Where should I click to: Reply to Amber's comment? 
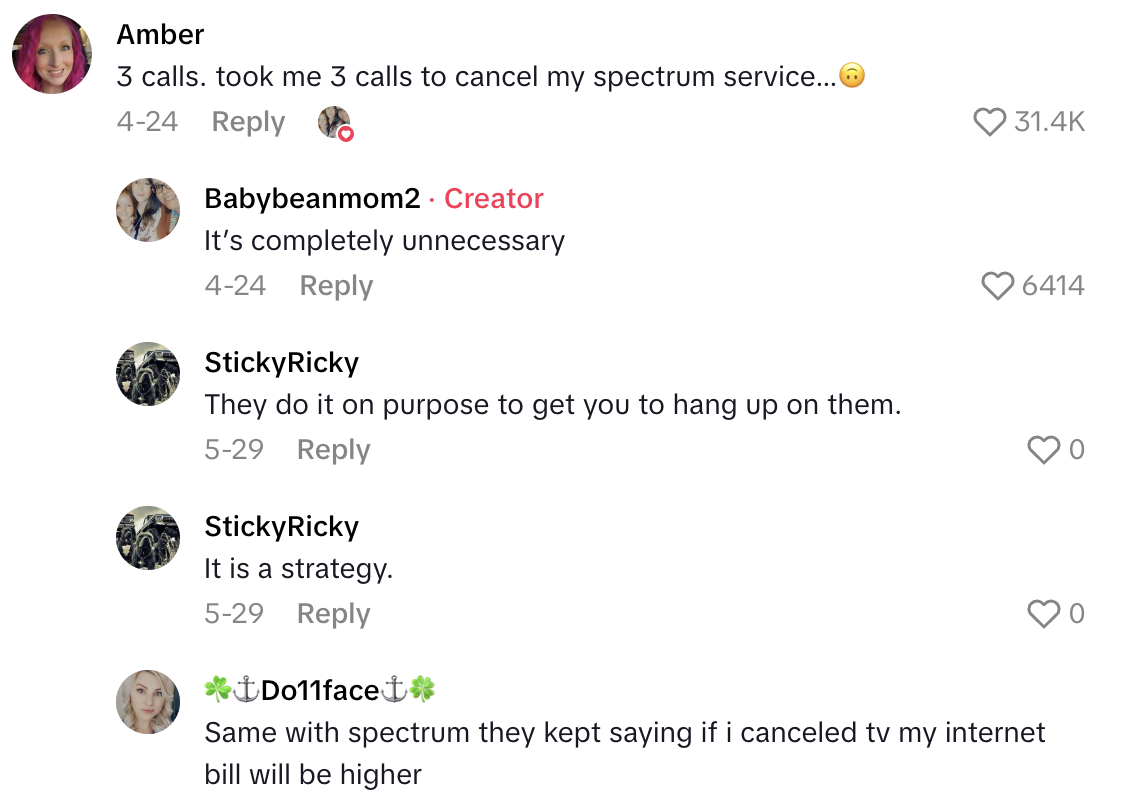[x=247, y=122]
